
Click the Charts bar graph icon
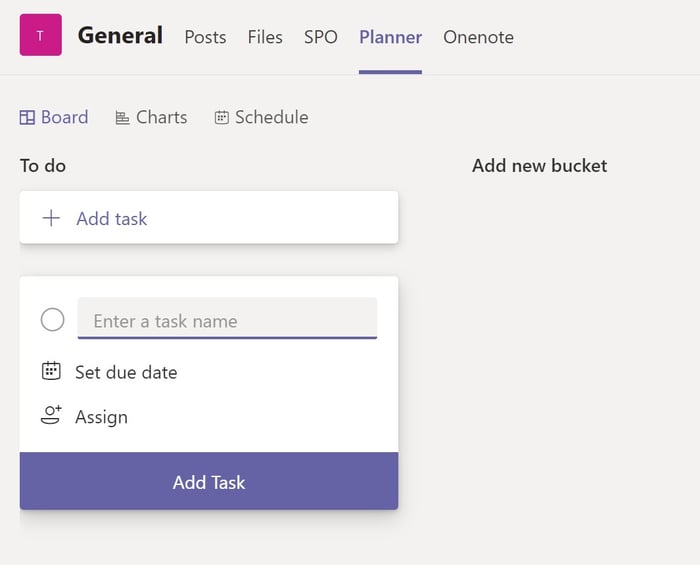(122, 118)
